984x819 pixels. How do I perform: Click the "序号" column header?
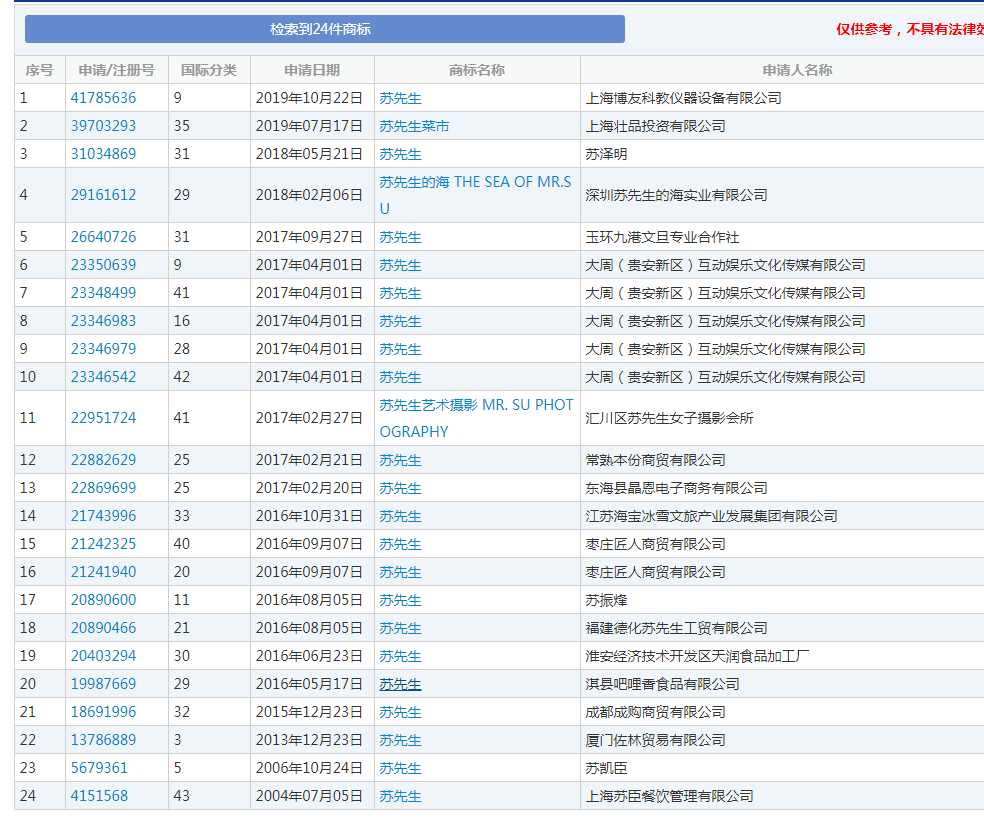click(x=40, y=70)
